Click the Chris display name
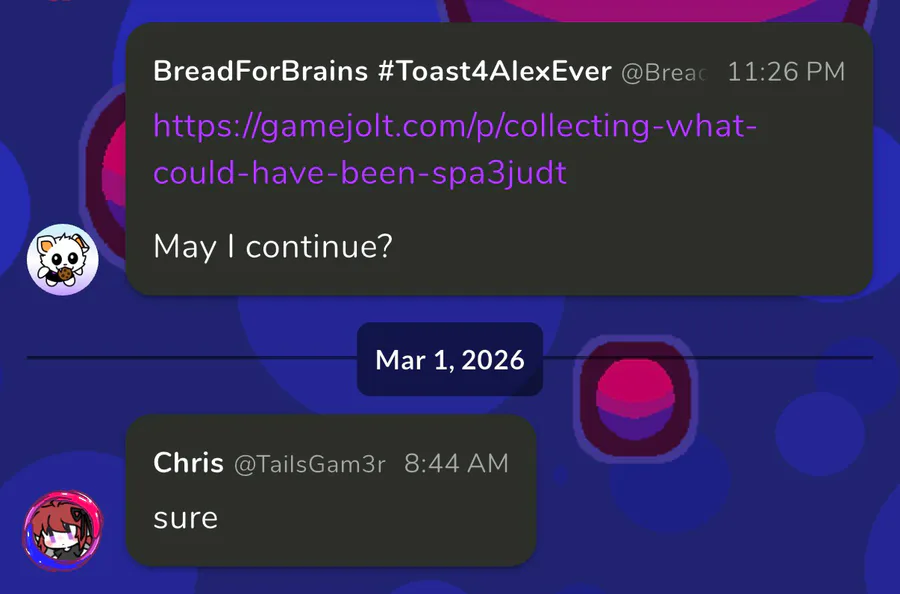 188,463
